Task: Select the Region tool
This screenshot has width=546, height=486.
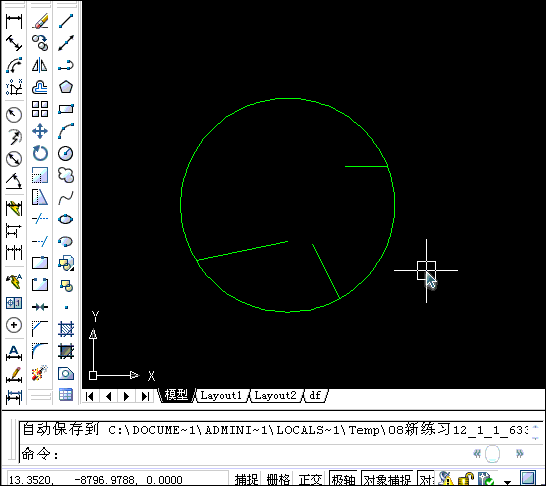Action: click(x=65, y=373)
